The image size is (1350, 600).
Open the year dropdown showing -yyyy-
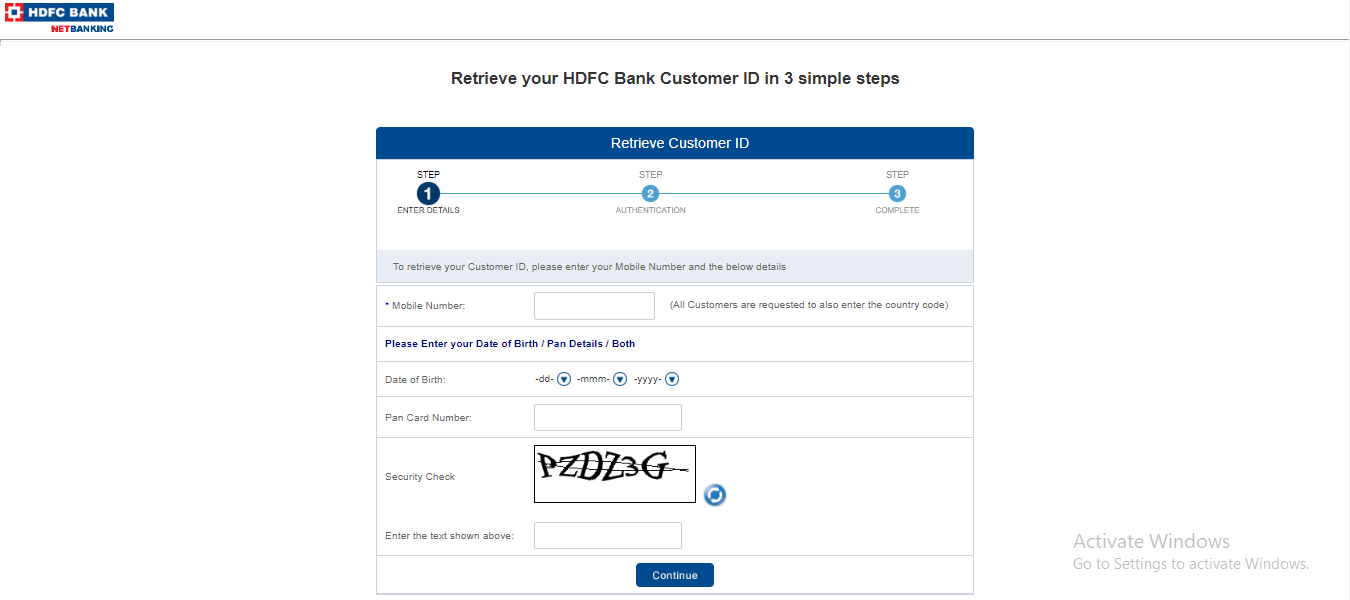pyautogui.click(x=671, y=379)
